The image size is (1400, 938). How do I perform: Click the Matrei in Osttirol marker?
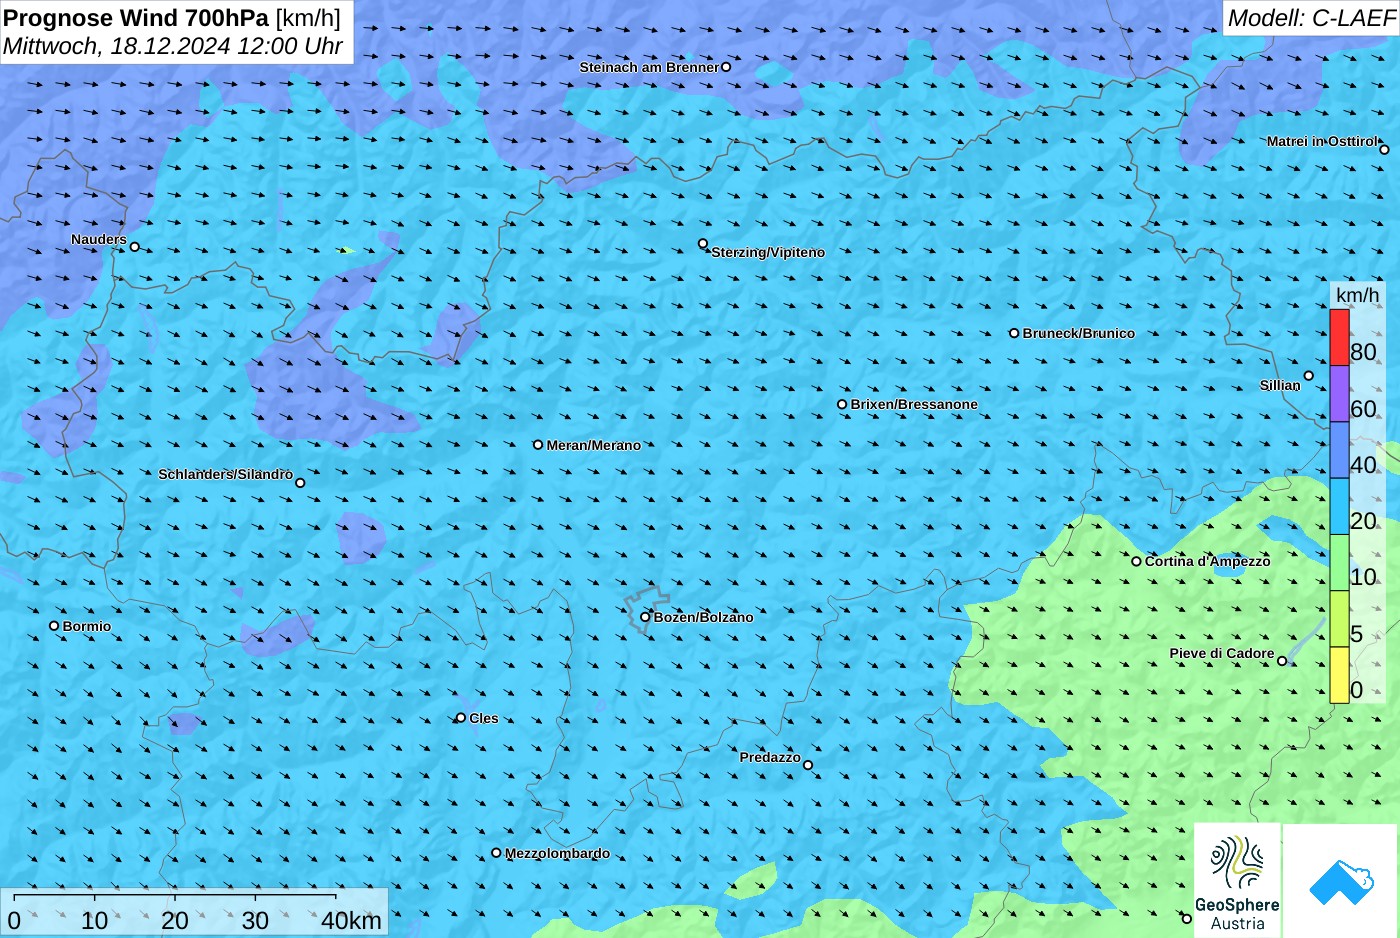1384,150
